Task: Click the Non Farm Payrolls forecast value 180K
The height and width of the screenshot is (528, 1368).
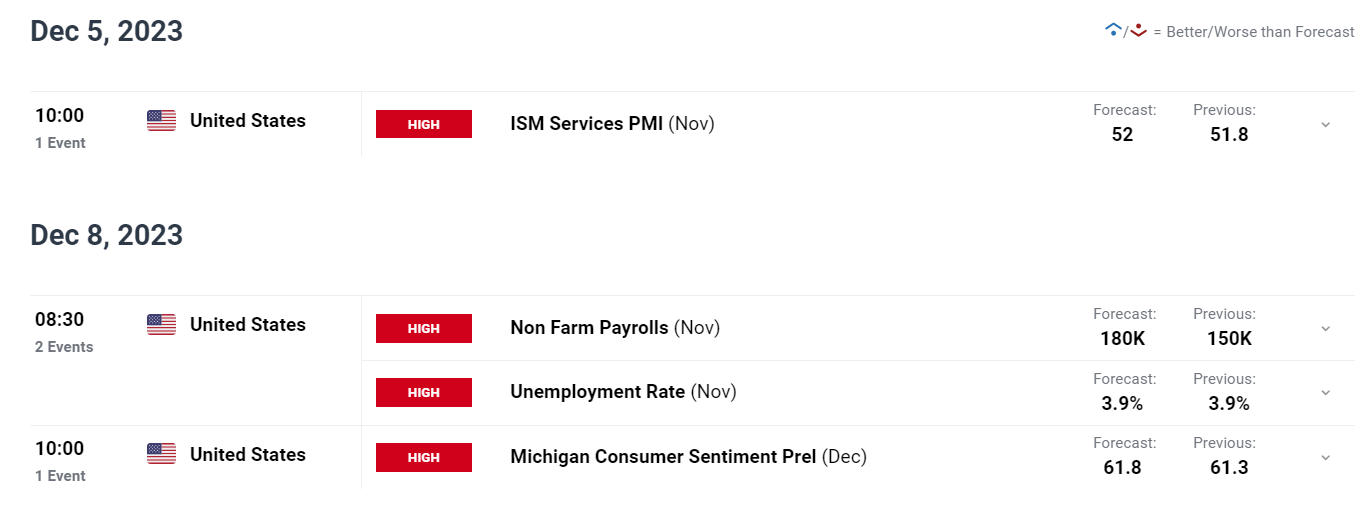Action: pos(1123,338)
